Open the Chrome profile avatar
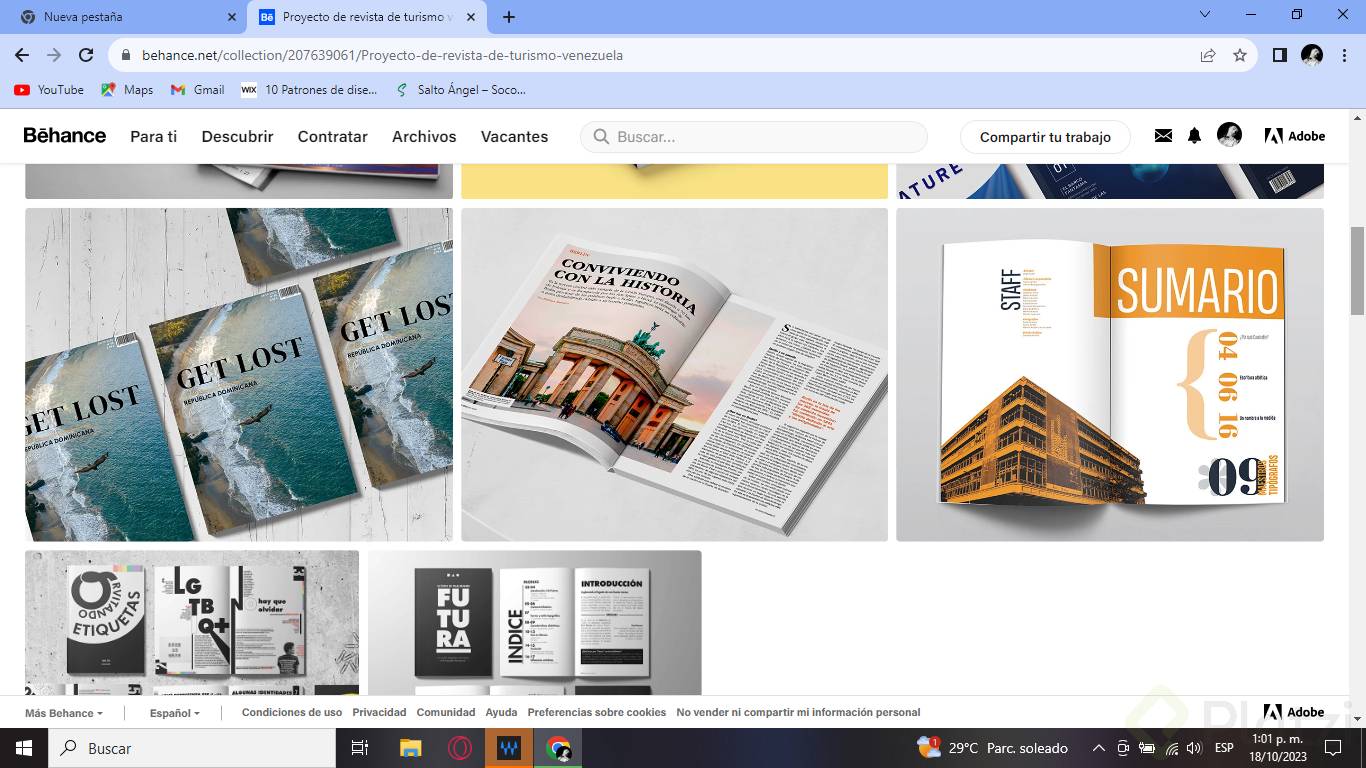 1312,55
